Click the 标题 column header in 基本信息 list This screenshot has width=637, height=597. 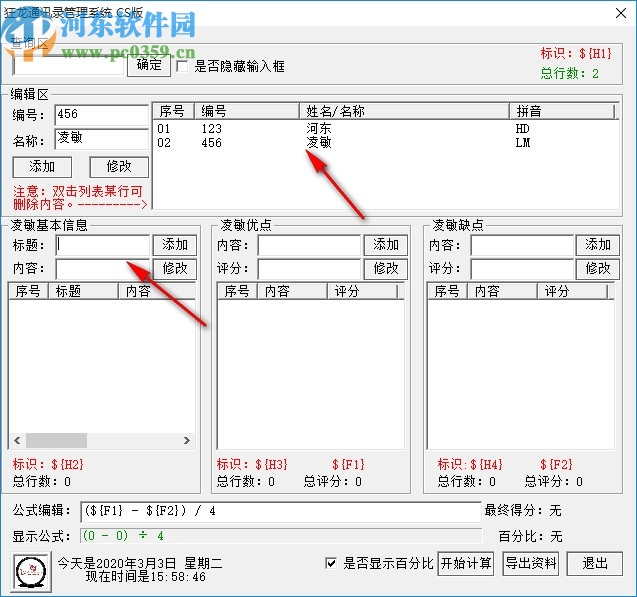(83, 291)
